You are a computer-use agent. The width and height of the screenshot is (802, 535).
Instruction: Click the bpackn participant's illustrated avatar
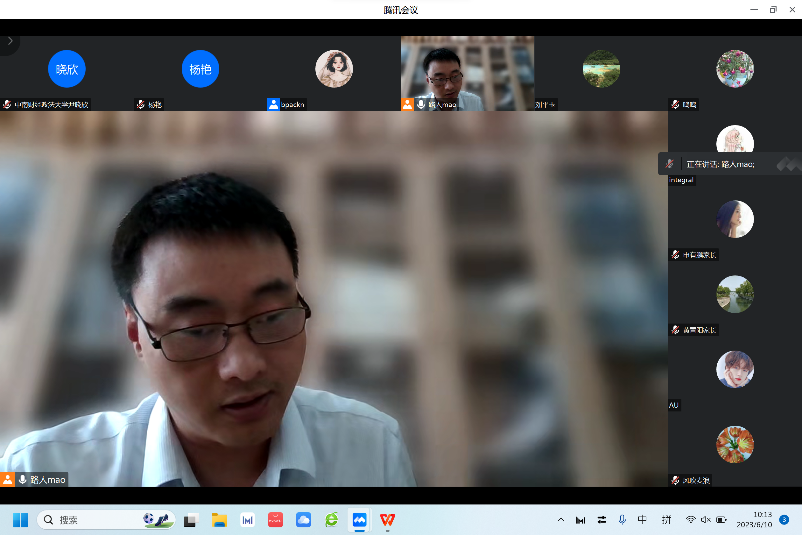pyautogui.click(x=334, y=69)
